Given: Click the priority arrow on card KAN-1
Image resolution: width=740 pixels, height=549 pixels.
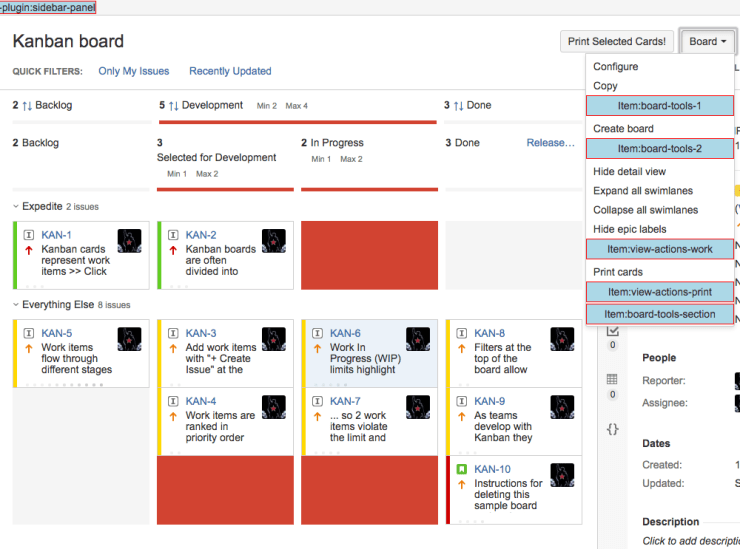Looking at the screenshot, I should coord(28,250).
